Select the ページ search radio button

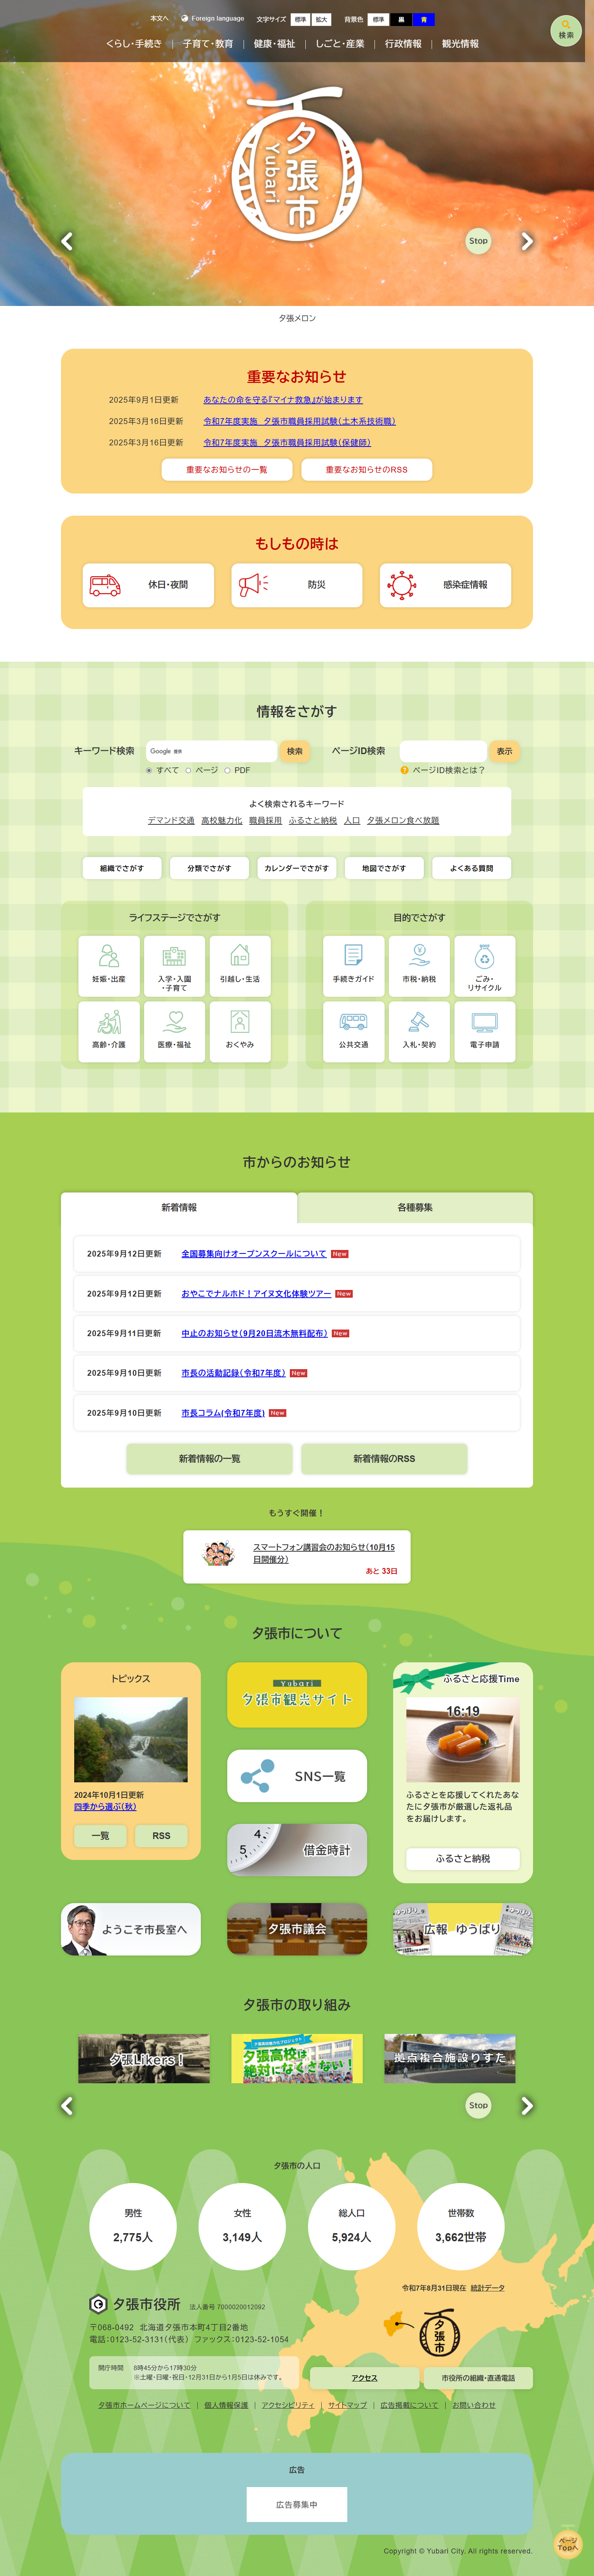point(188,770)
